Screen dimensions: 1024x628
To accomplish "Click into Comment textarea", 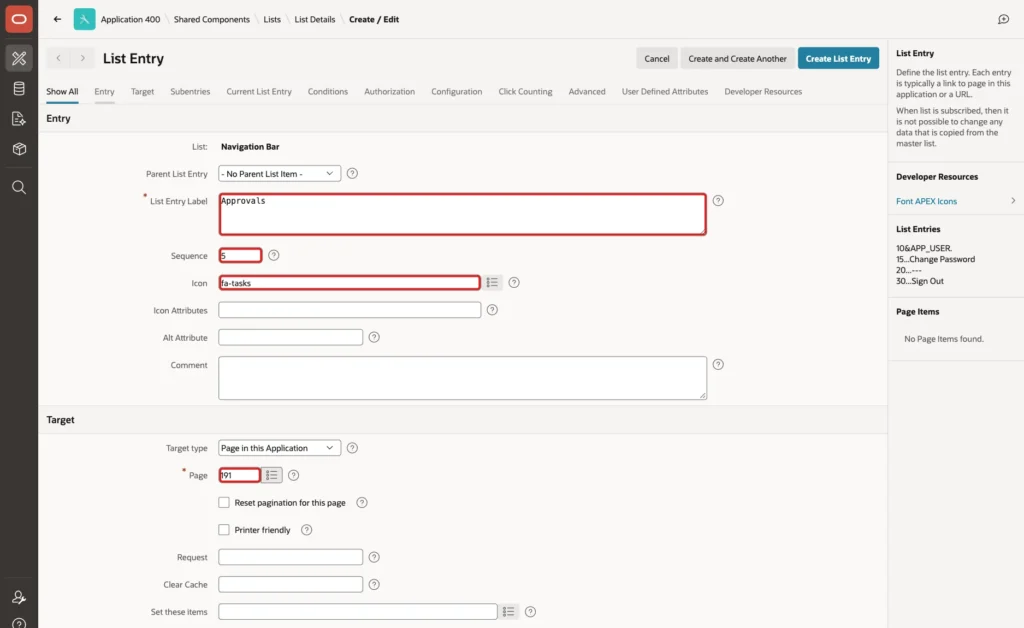I will [462, 378].
